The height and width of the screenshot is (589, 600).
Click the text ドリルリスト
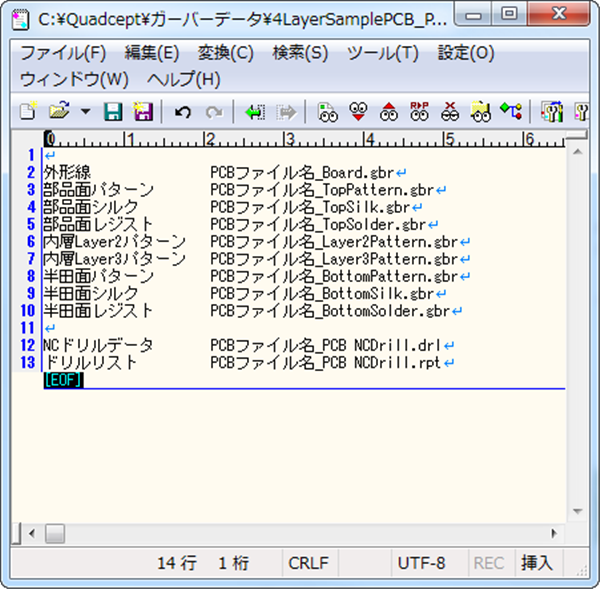click(91, 362)
